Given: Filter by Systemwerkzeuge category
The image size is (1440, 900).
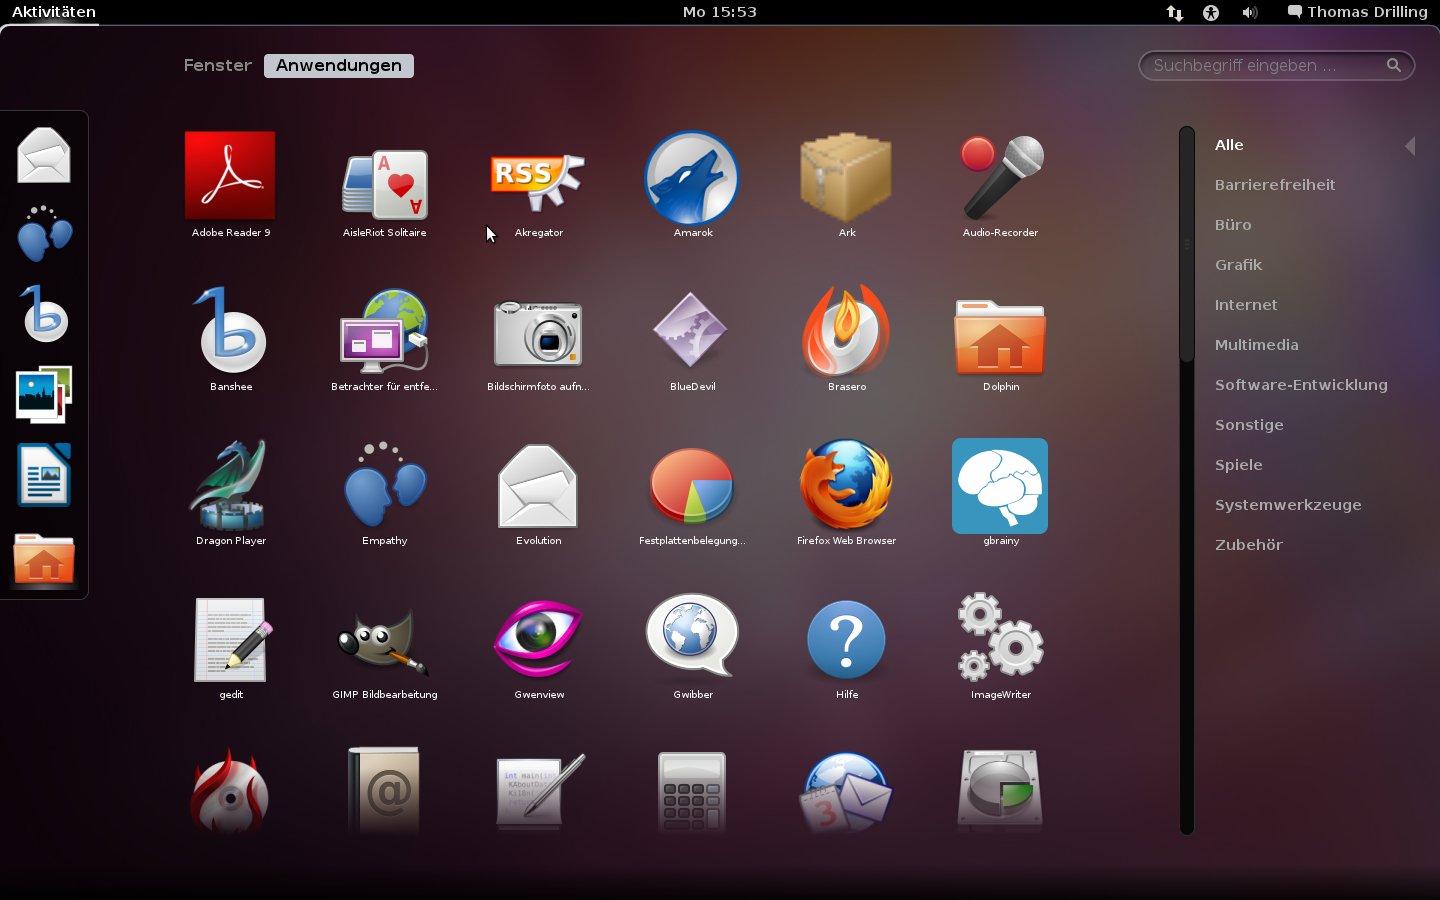Looking at the screenshot, I should 1288,505.
